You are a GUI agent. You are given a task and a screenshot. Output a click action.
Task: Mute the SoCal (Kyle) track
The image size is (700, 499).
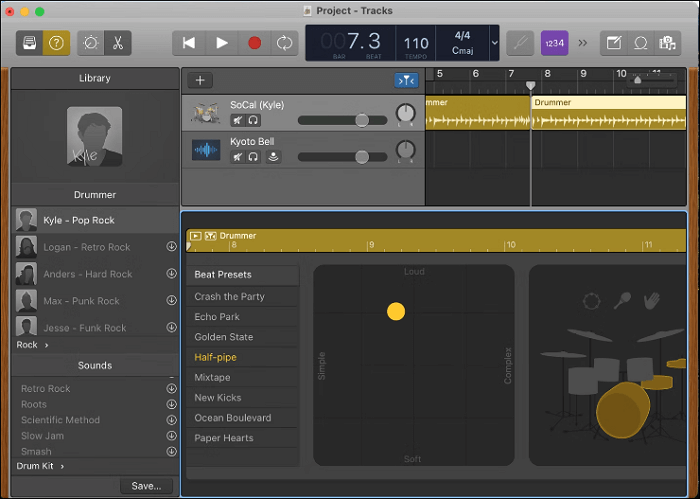click(x=238, y=120)
